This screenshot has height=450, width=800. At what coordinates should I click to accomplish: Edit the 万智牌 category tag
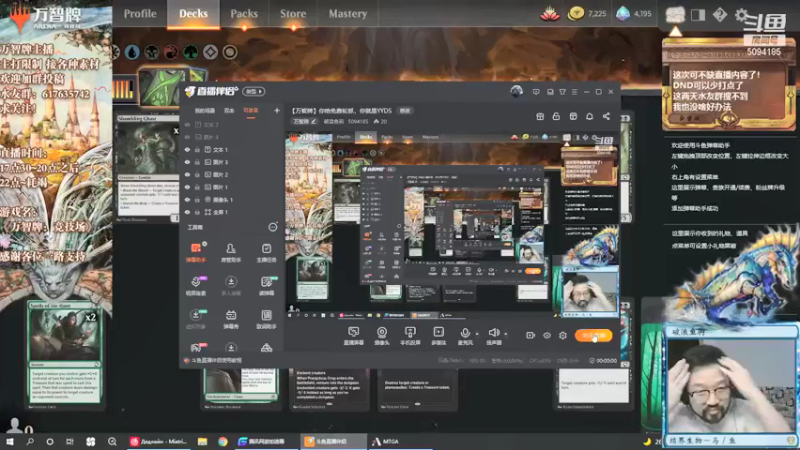pyautogui.click(x=305, y=121)
